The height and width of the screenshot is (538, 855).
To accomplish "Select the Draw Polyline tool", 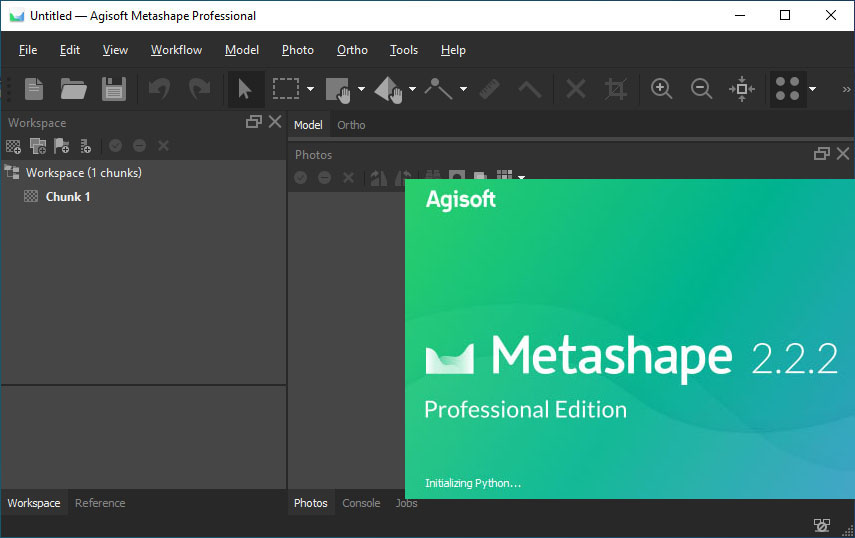I will pyautogui.click(x=438, y=89).
